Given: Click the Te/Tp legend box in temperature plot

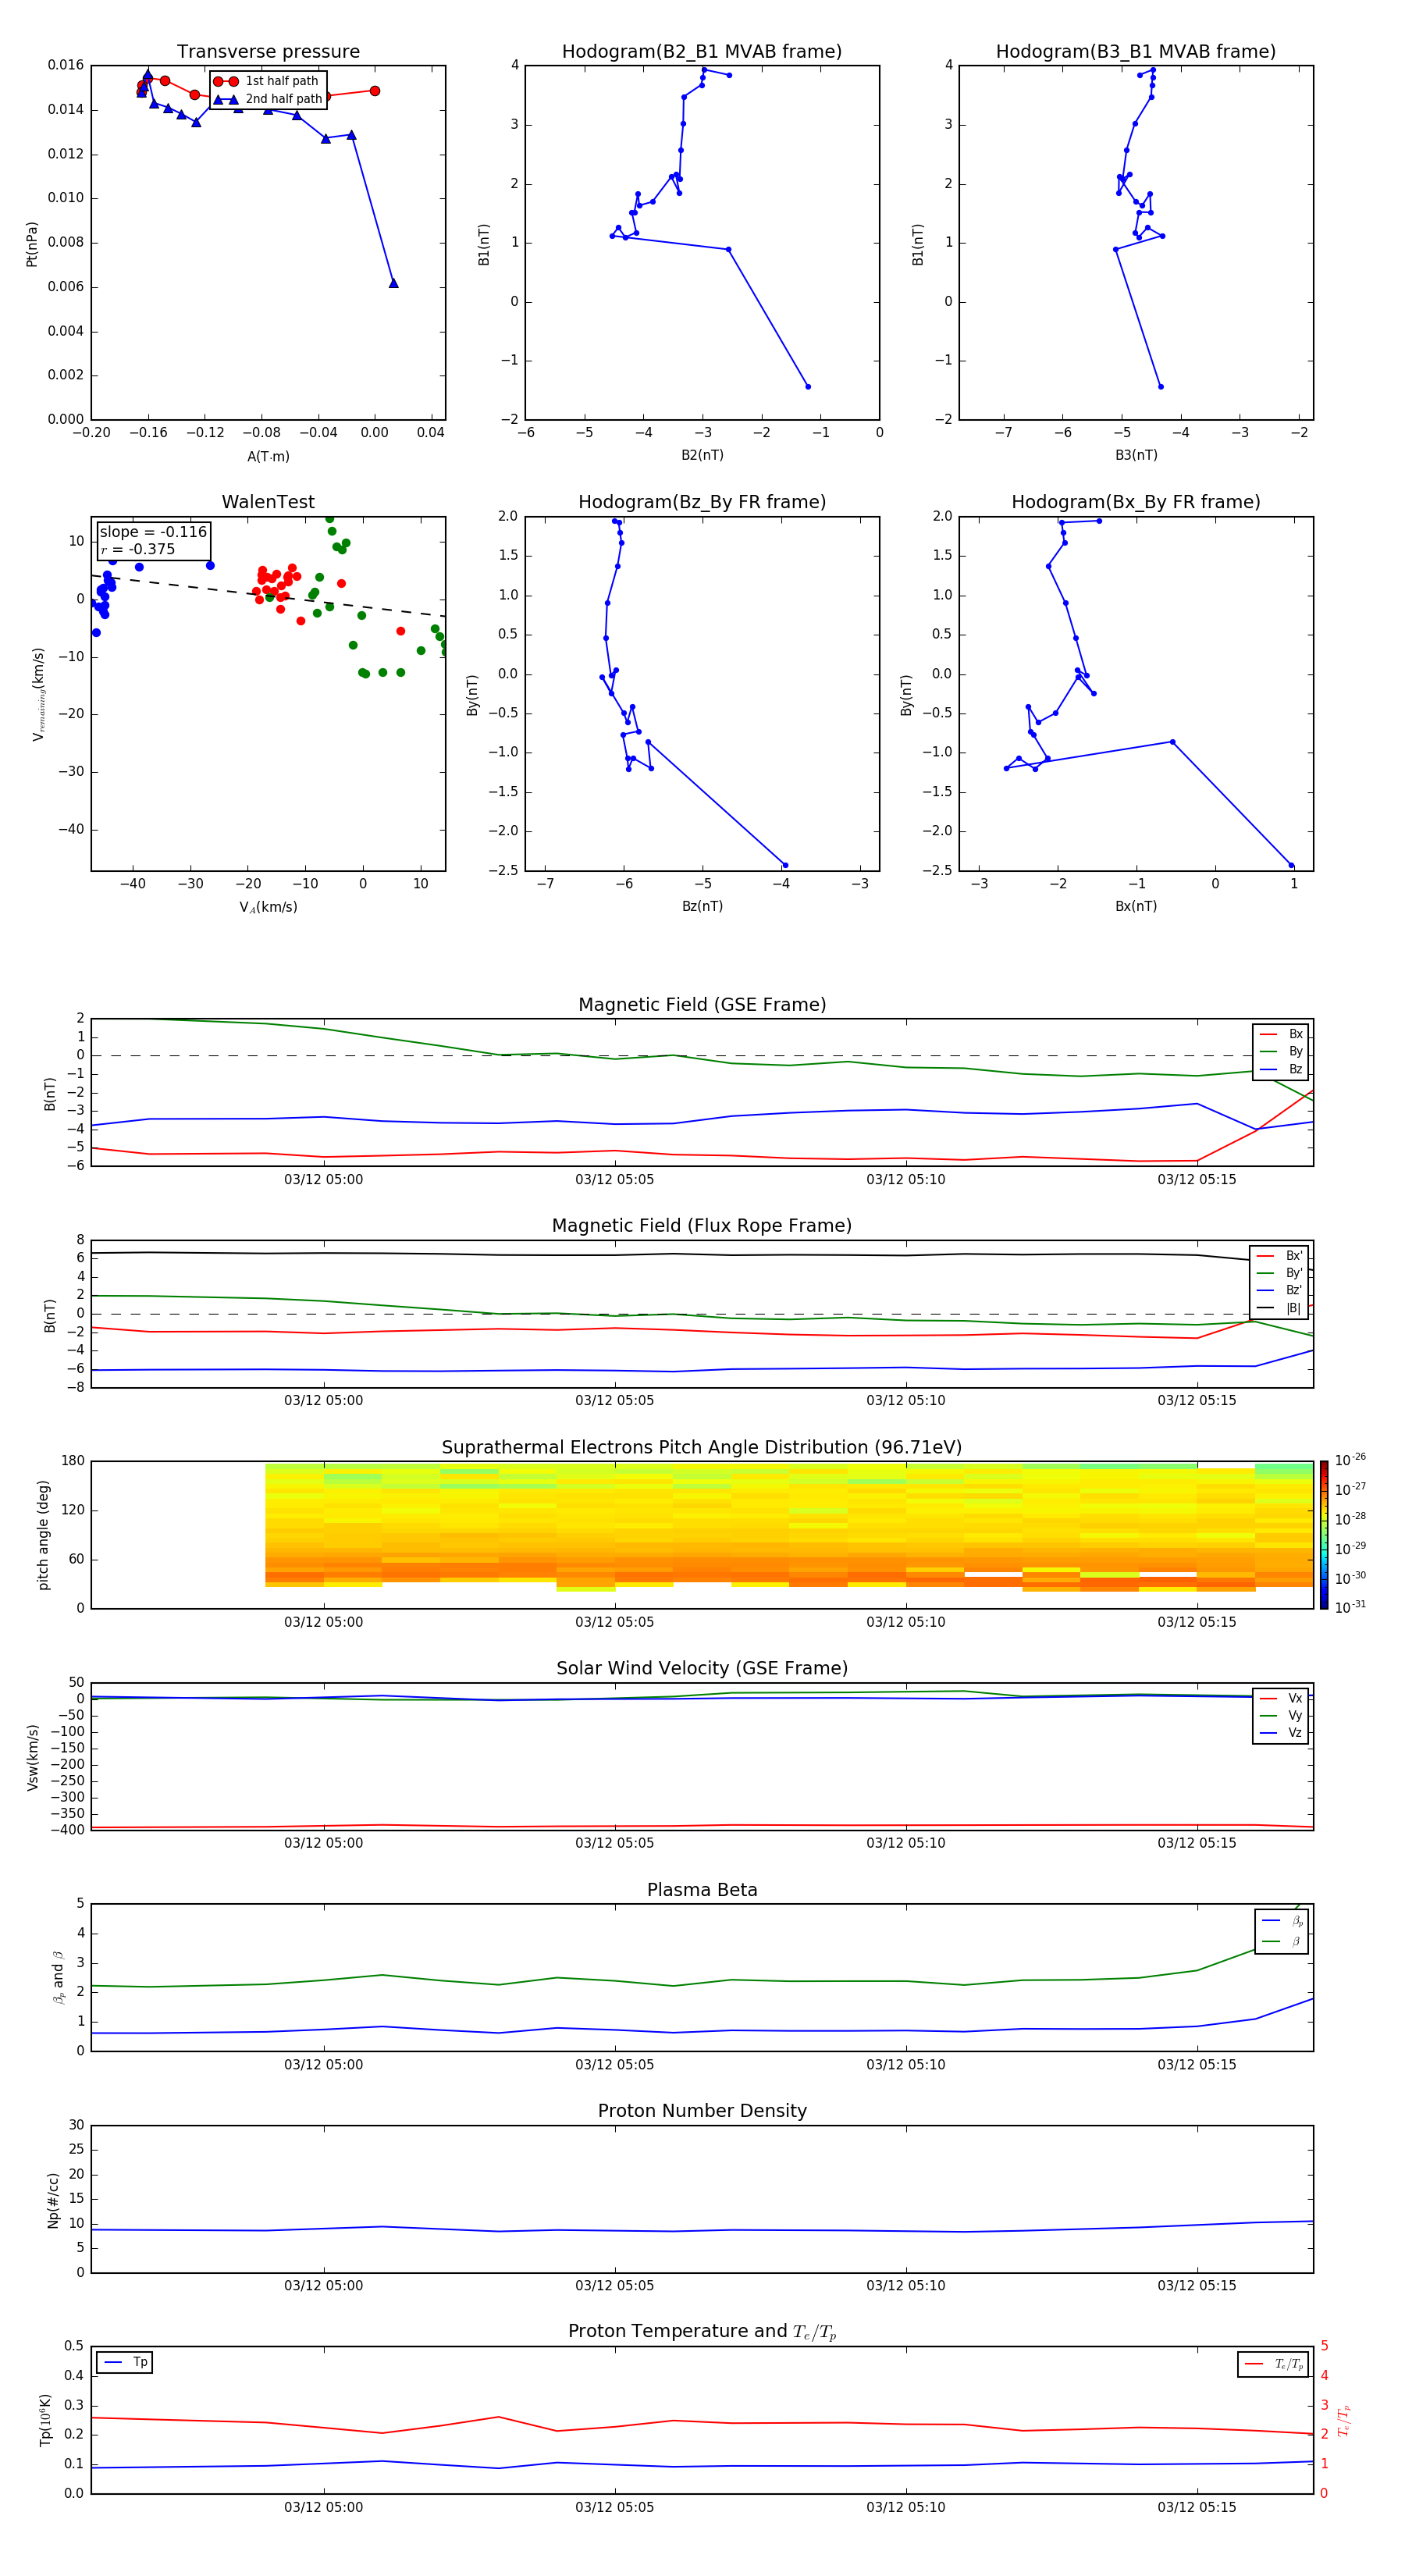Looking at the screenshot, I should 1273,2364.
